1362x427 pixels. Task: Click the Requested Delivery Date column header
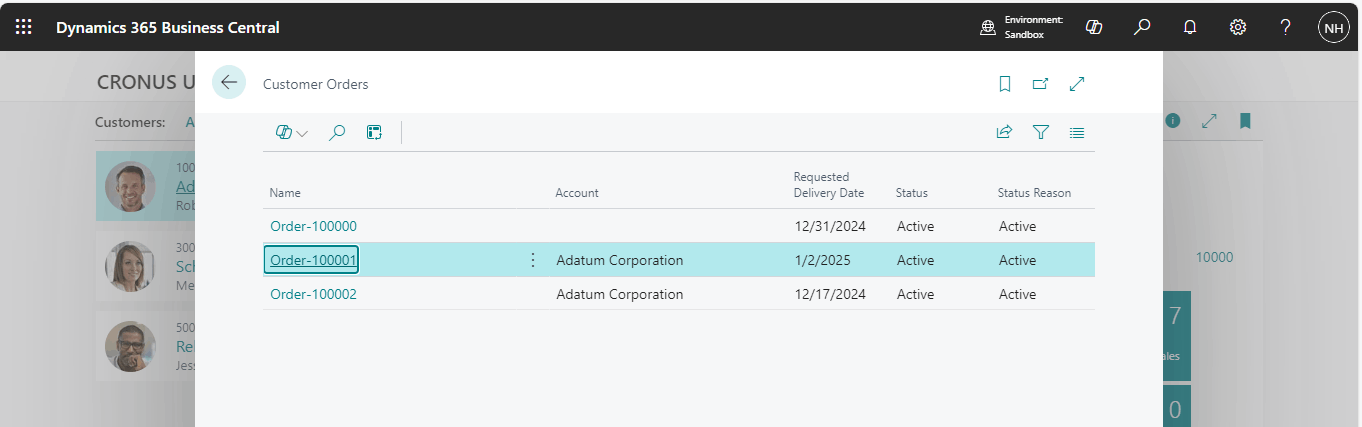tap(828, 185)
